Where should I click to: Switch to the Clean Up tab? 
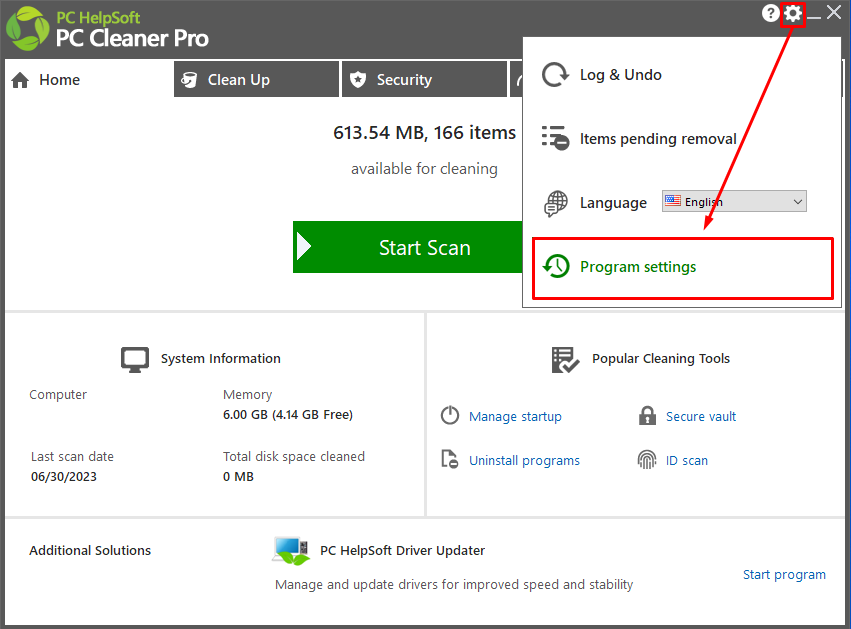point(257,79)
